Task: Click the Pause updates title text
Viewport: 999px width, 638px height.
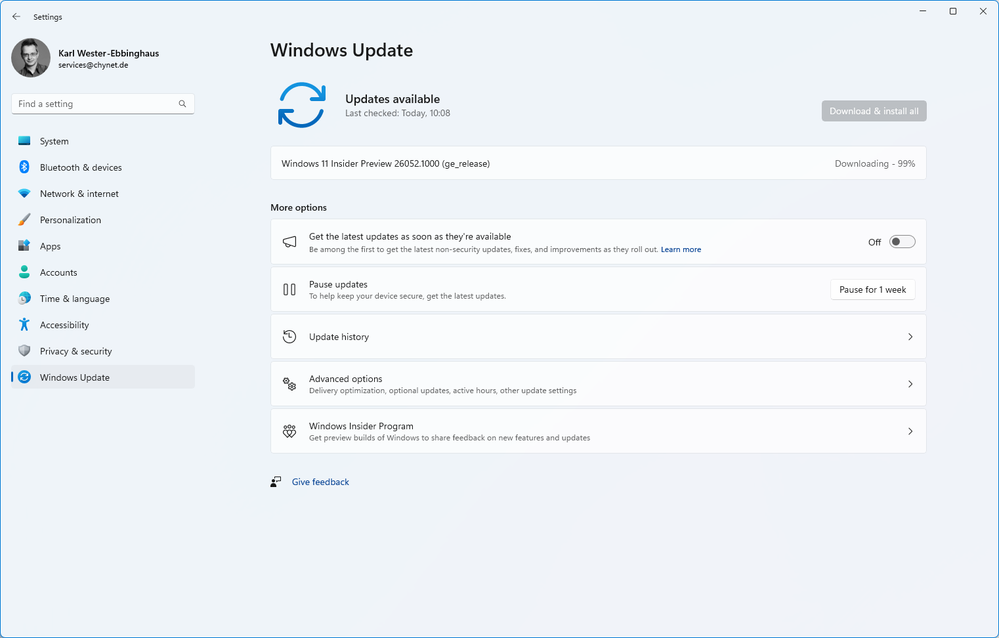Action: click(x=338, y=284)
